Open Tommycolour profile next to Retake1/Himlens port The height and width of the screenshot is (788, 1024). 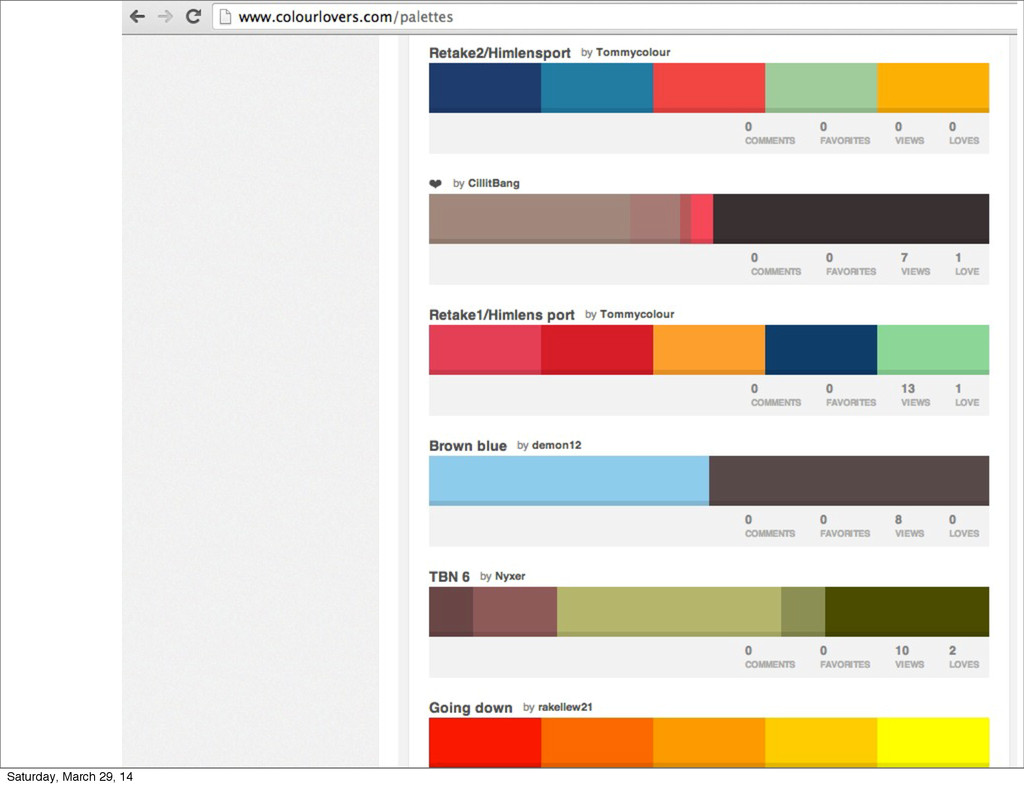(x=637, y=314)
